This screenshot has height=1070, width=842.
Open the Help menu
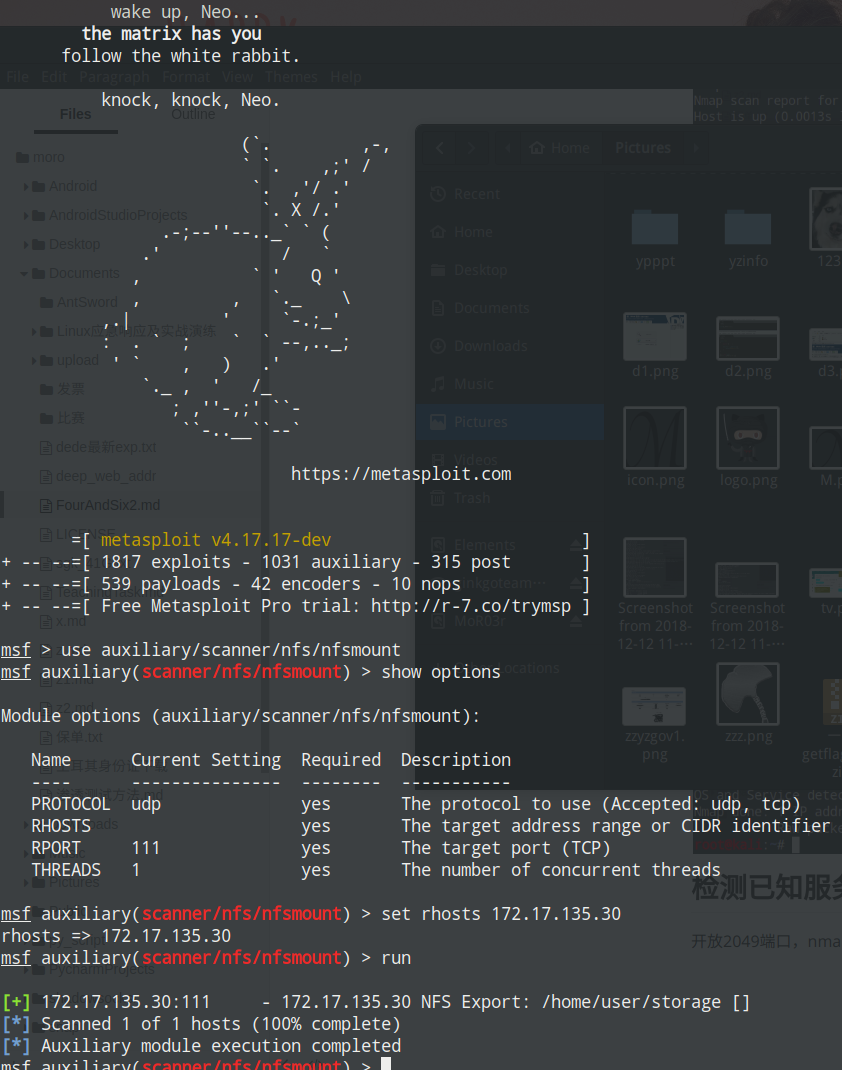tap(346, 77)
